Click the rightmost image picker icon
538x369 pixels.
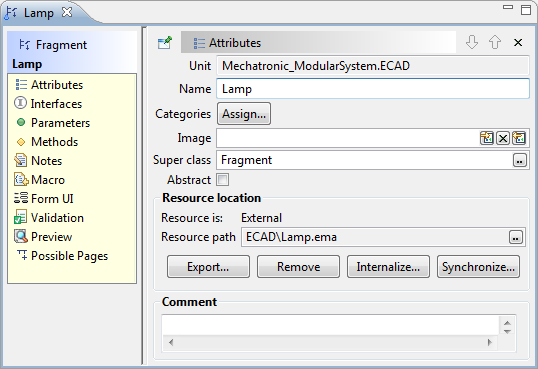click(518, 138)
